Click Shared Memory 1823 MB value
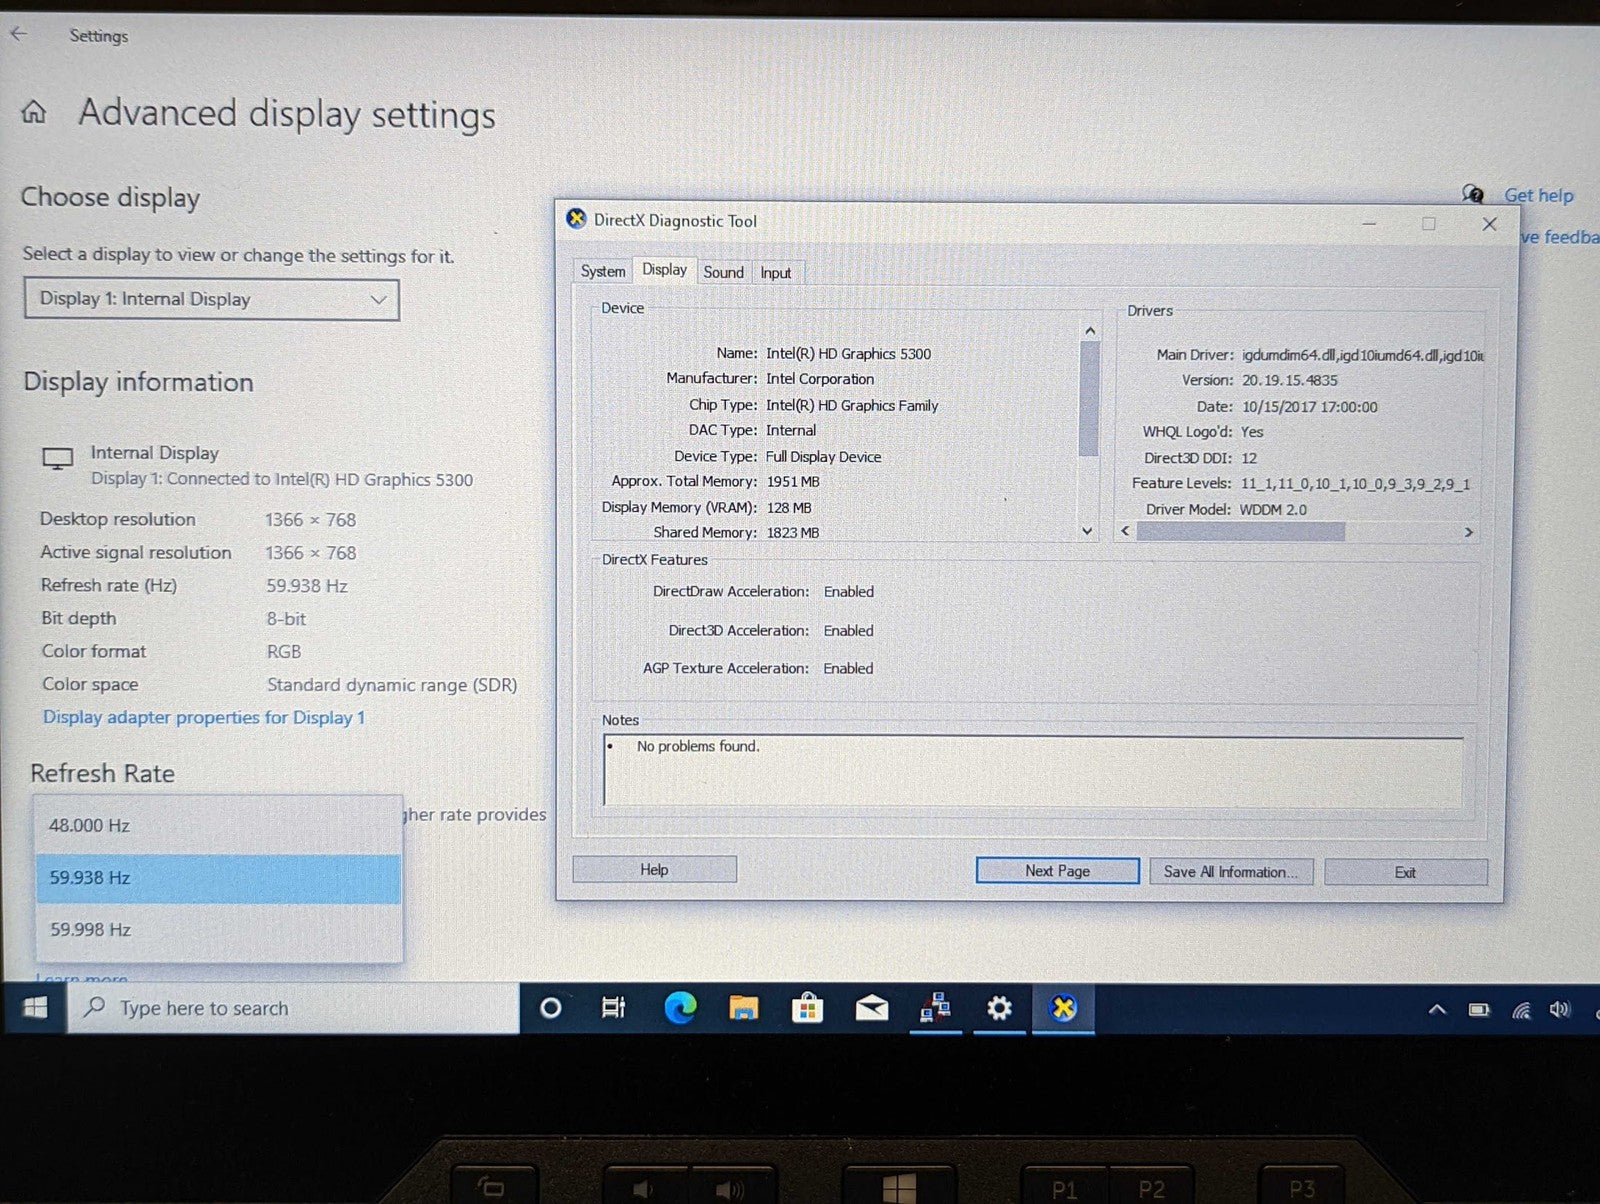Screen dimensions: 1600x1204 pyautogui.click(x=793, y=532)
